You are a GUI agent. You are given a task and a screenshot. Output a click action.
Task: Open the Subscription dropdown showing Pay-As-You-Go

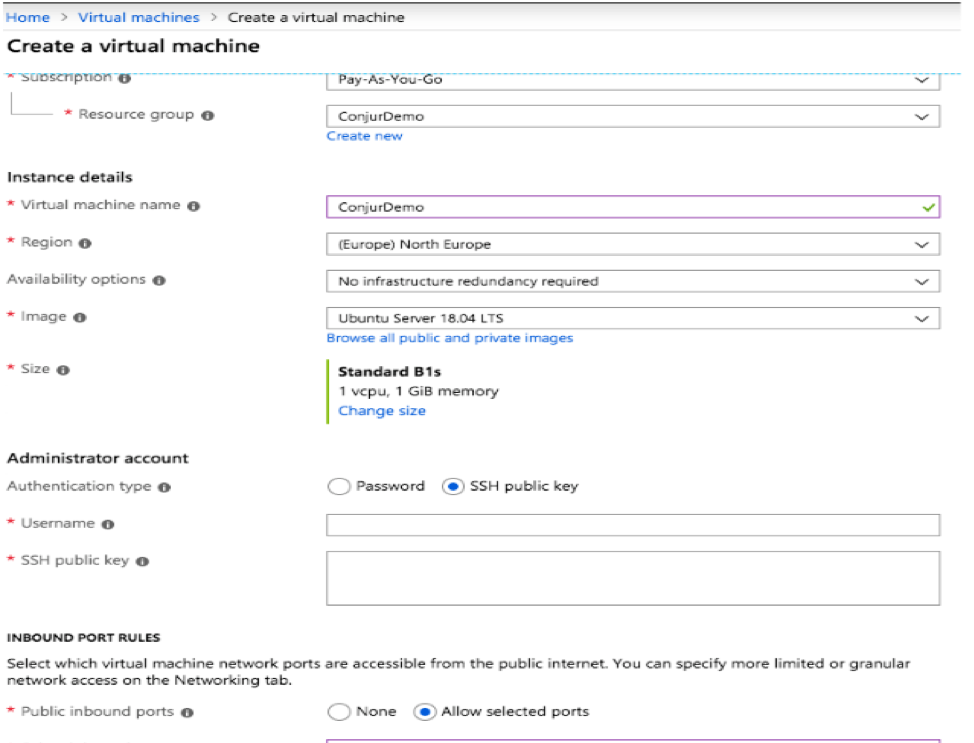click(x=633, y=81)
